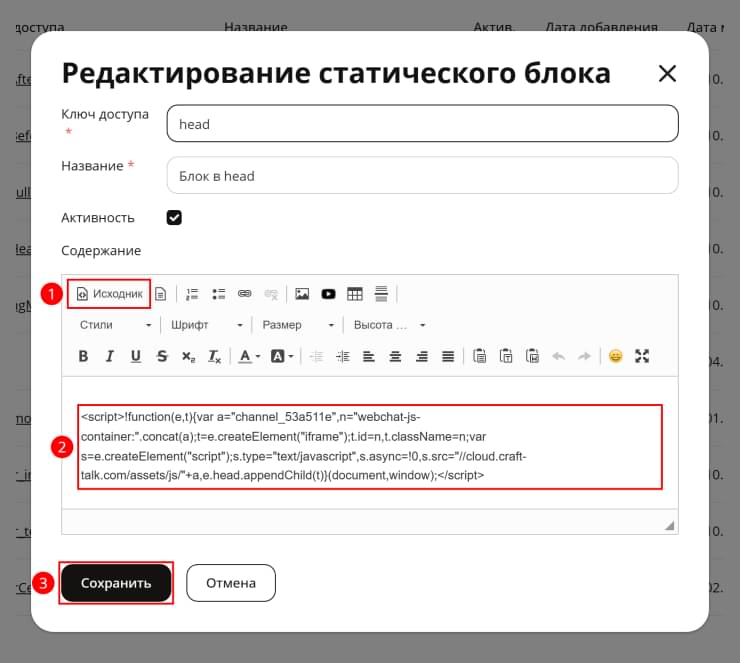Open the Стили dropdown
This screenshot has width=740, height=663.
click(x=115, y=325)
